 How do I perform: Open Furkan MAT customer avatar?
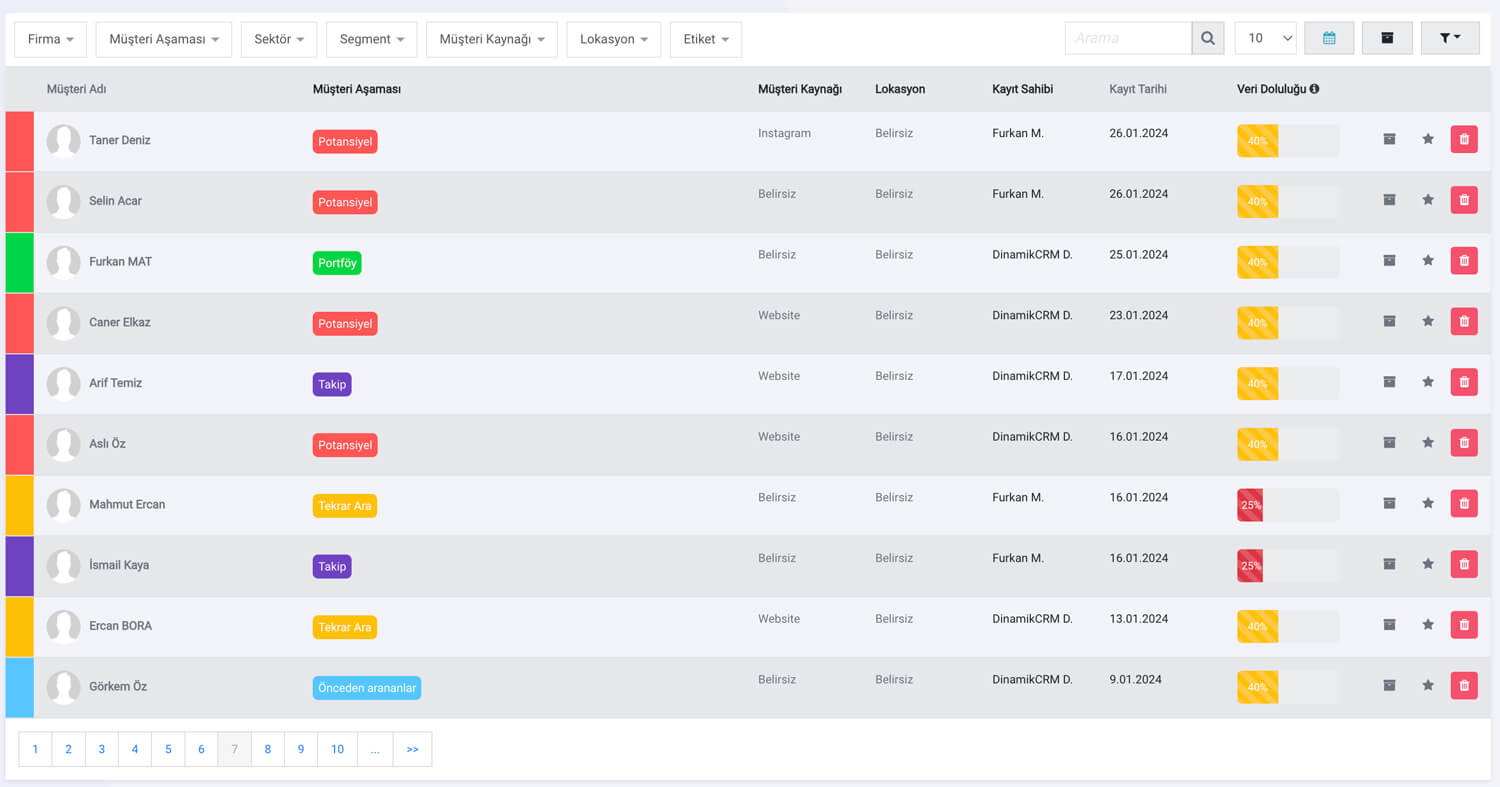pos(63,262)
